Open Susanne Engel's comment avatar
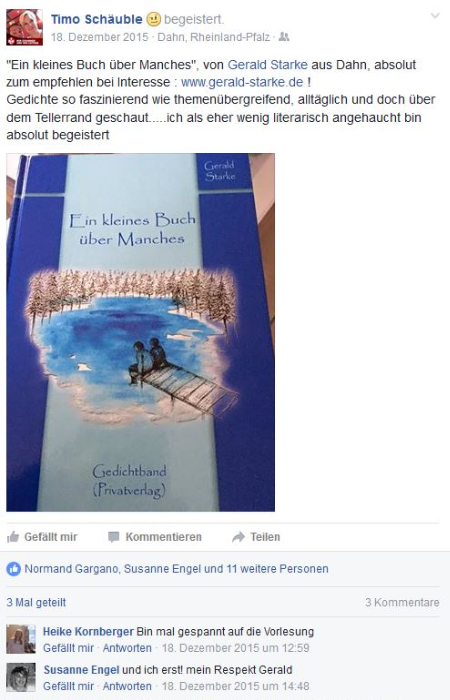This screenshot has height=700, width=450. click(x=21, y=677)
